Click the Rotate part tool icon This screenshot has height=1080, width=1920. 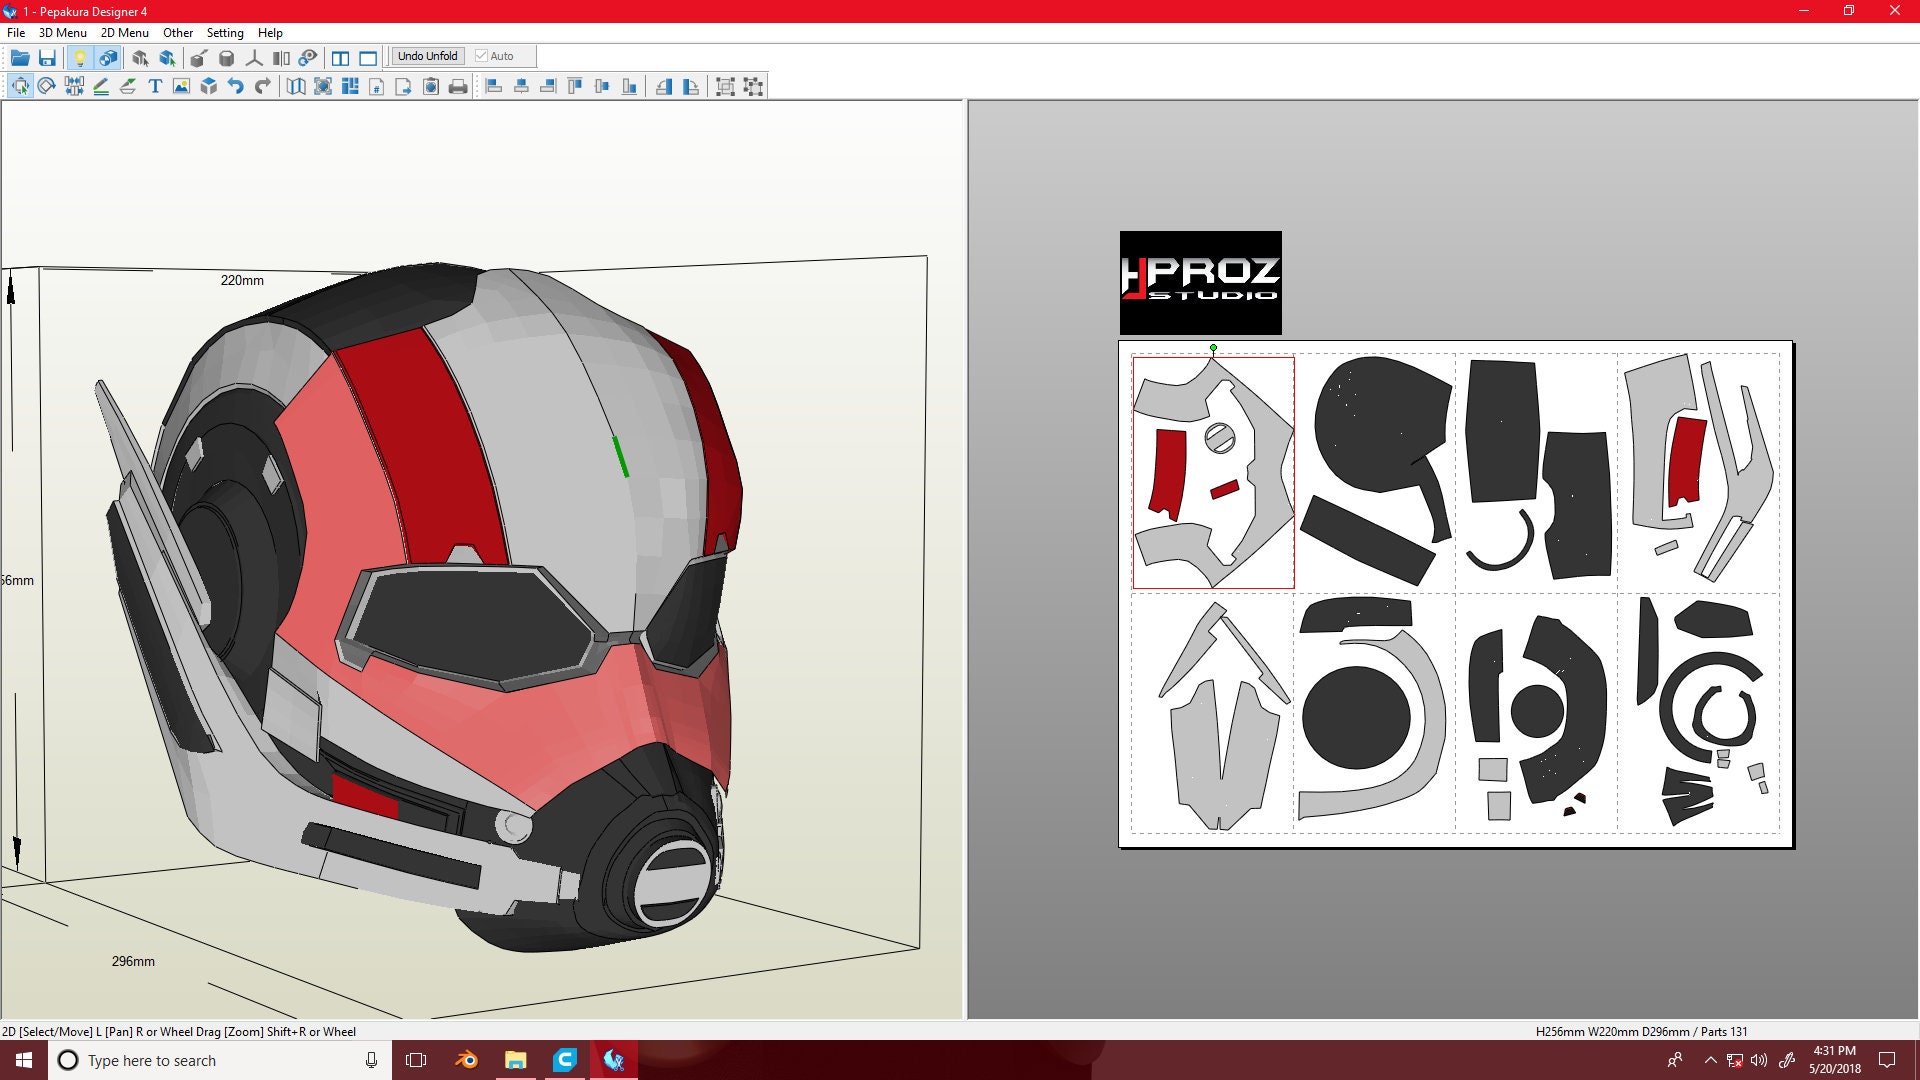tap(45, 87)
